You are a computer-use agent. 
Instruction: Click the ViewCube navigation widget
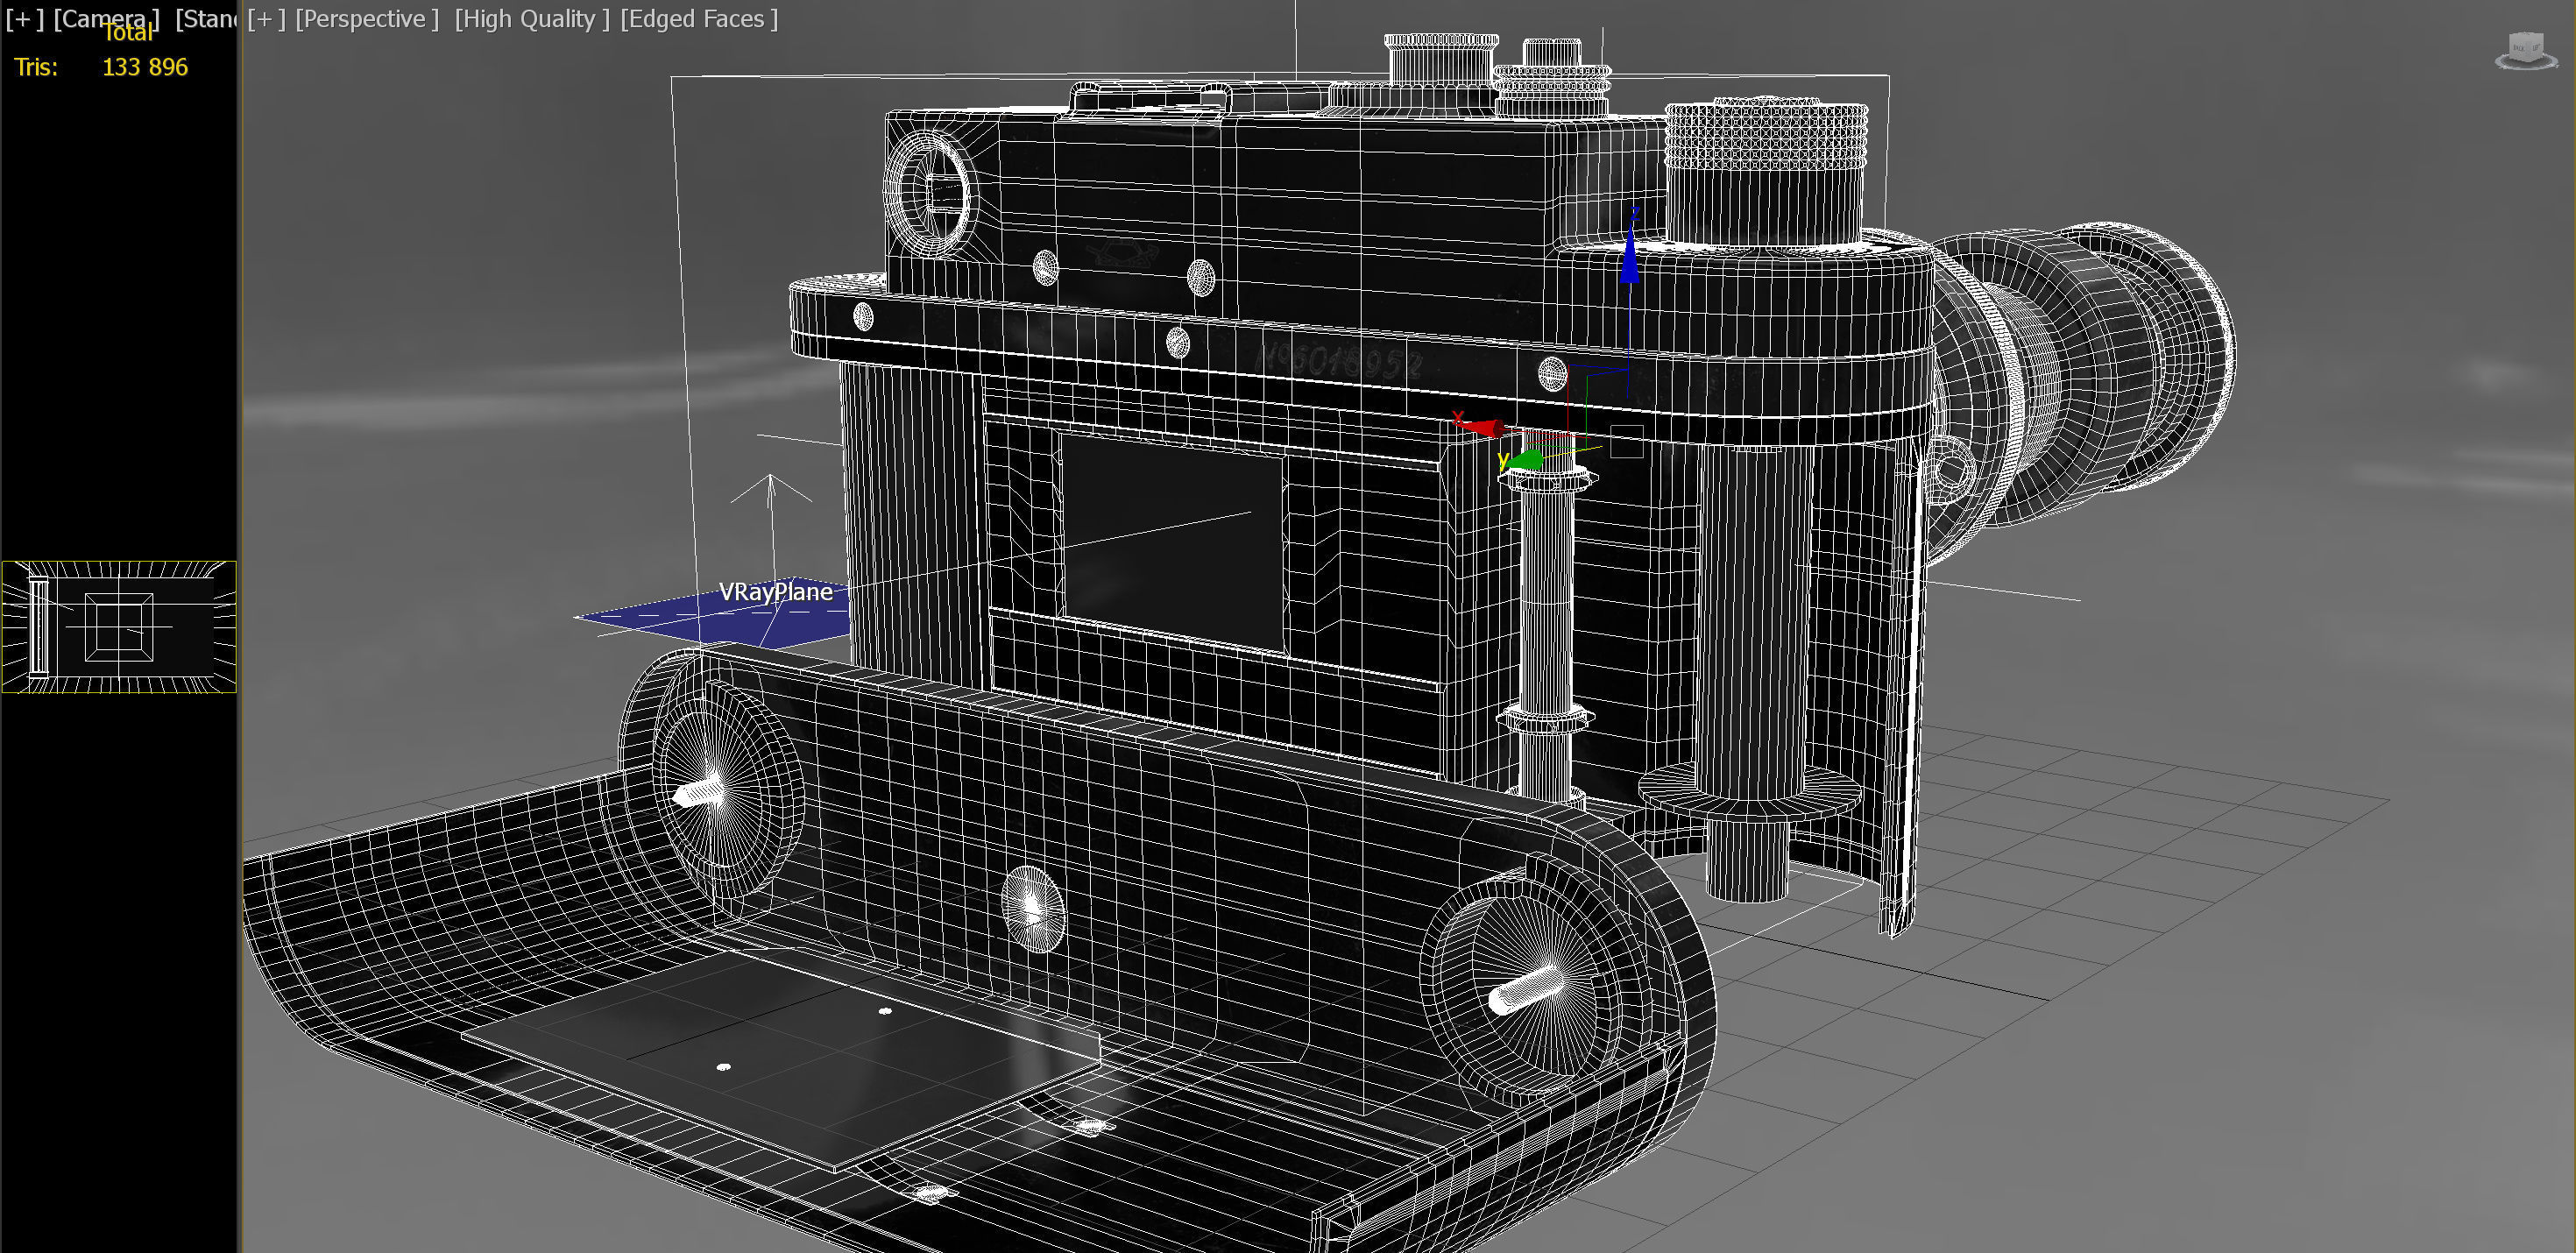2526,50
